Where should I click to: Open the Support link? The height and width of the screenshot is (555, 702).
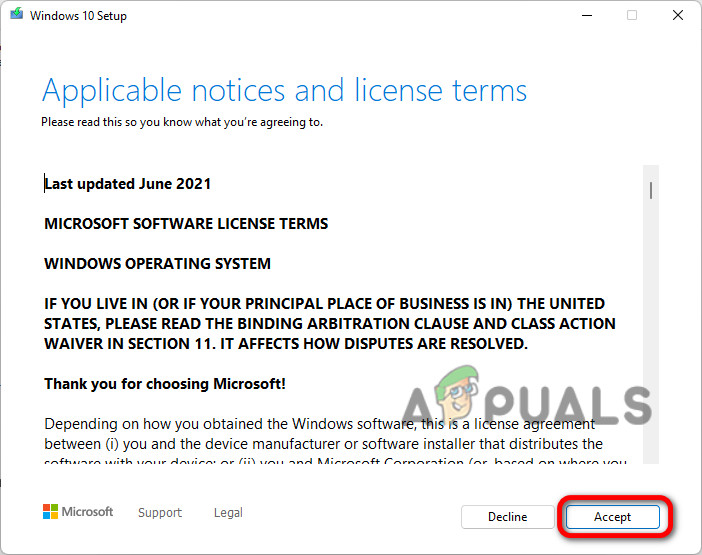[x=160, y=512]
